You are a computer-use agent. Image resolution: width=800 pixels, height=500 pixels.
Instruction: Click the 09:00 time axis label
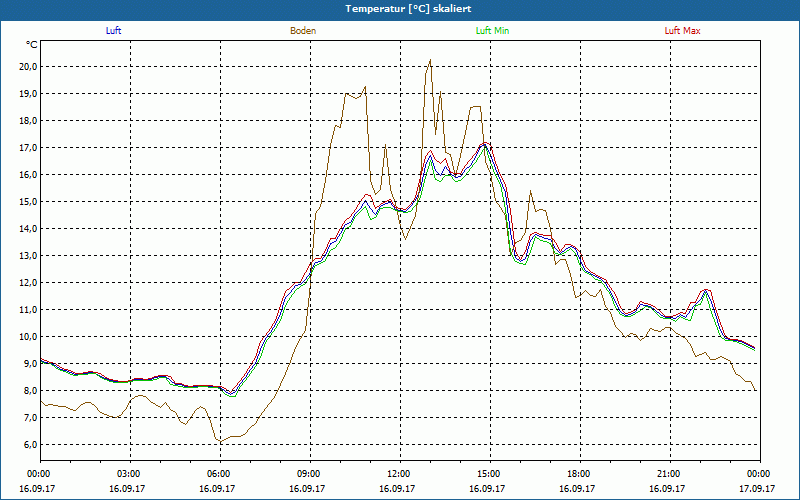310,474
